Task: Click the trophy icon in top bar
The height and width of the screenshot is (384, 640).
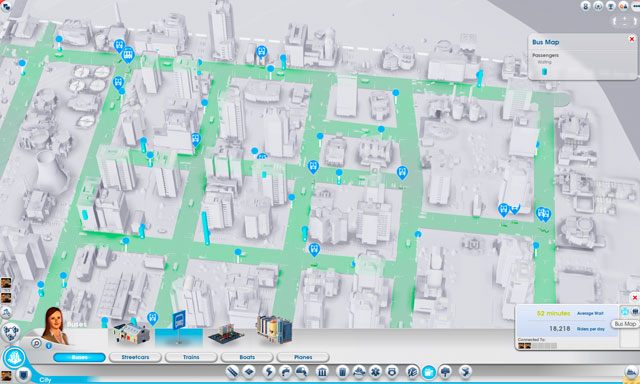Action: click(x=611, y=6)
